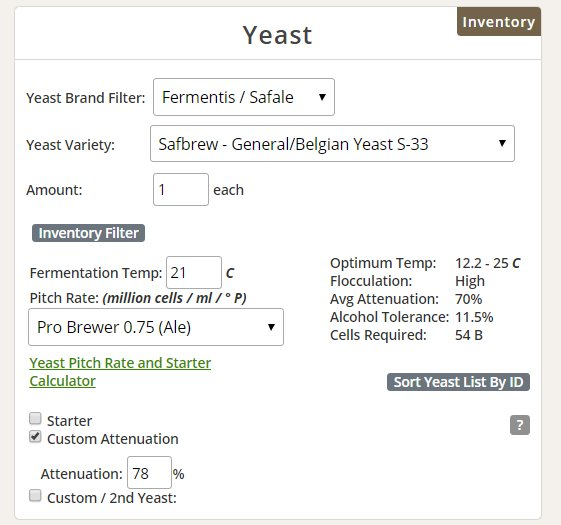
Task: Click the Custom Attenuation label text
Action: point(113,439)
